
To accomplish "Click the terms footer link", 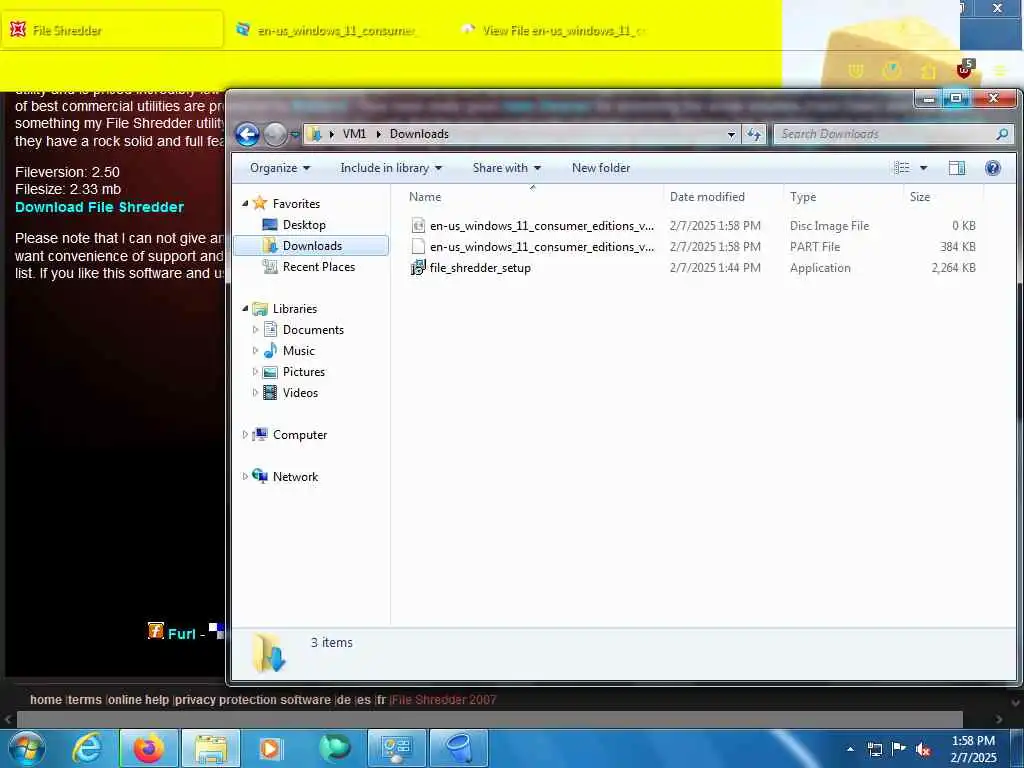I will pos(85,699).
